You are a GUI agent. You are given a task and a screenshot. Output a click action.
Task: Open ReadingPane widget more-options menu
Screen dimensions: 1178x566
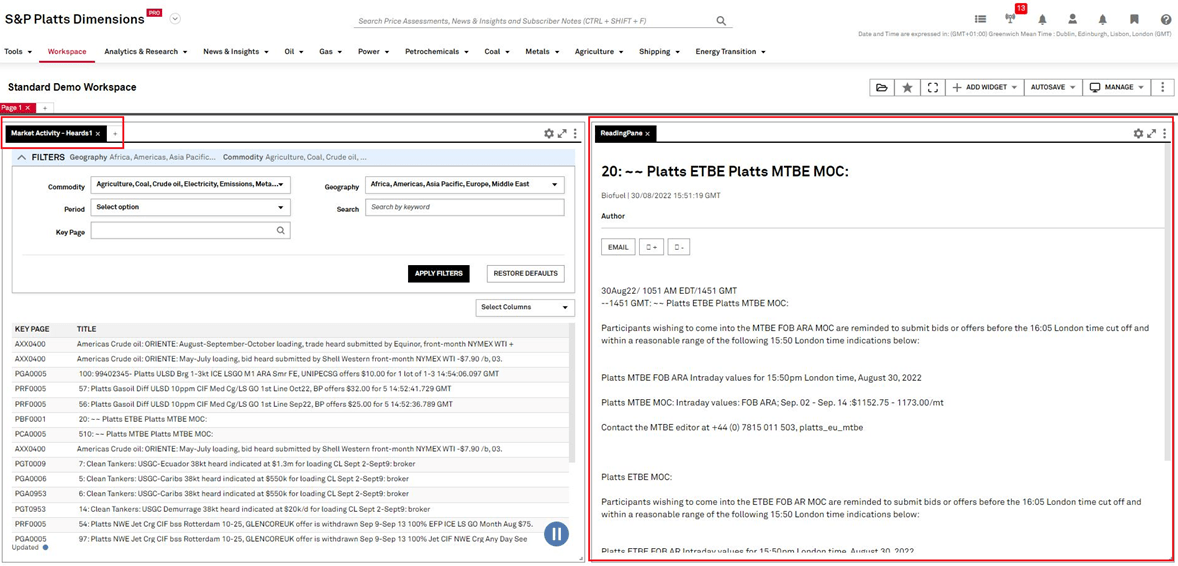(x=1164, y=133)
